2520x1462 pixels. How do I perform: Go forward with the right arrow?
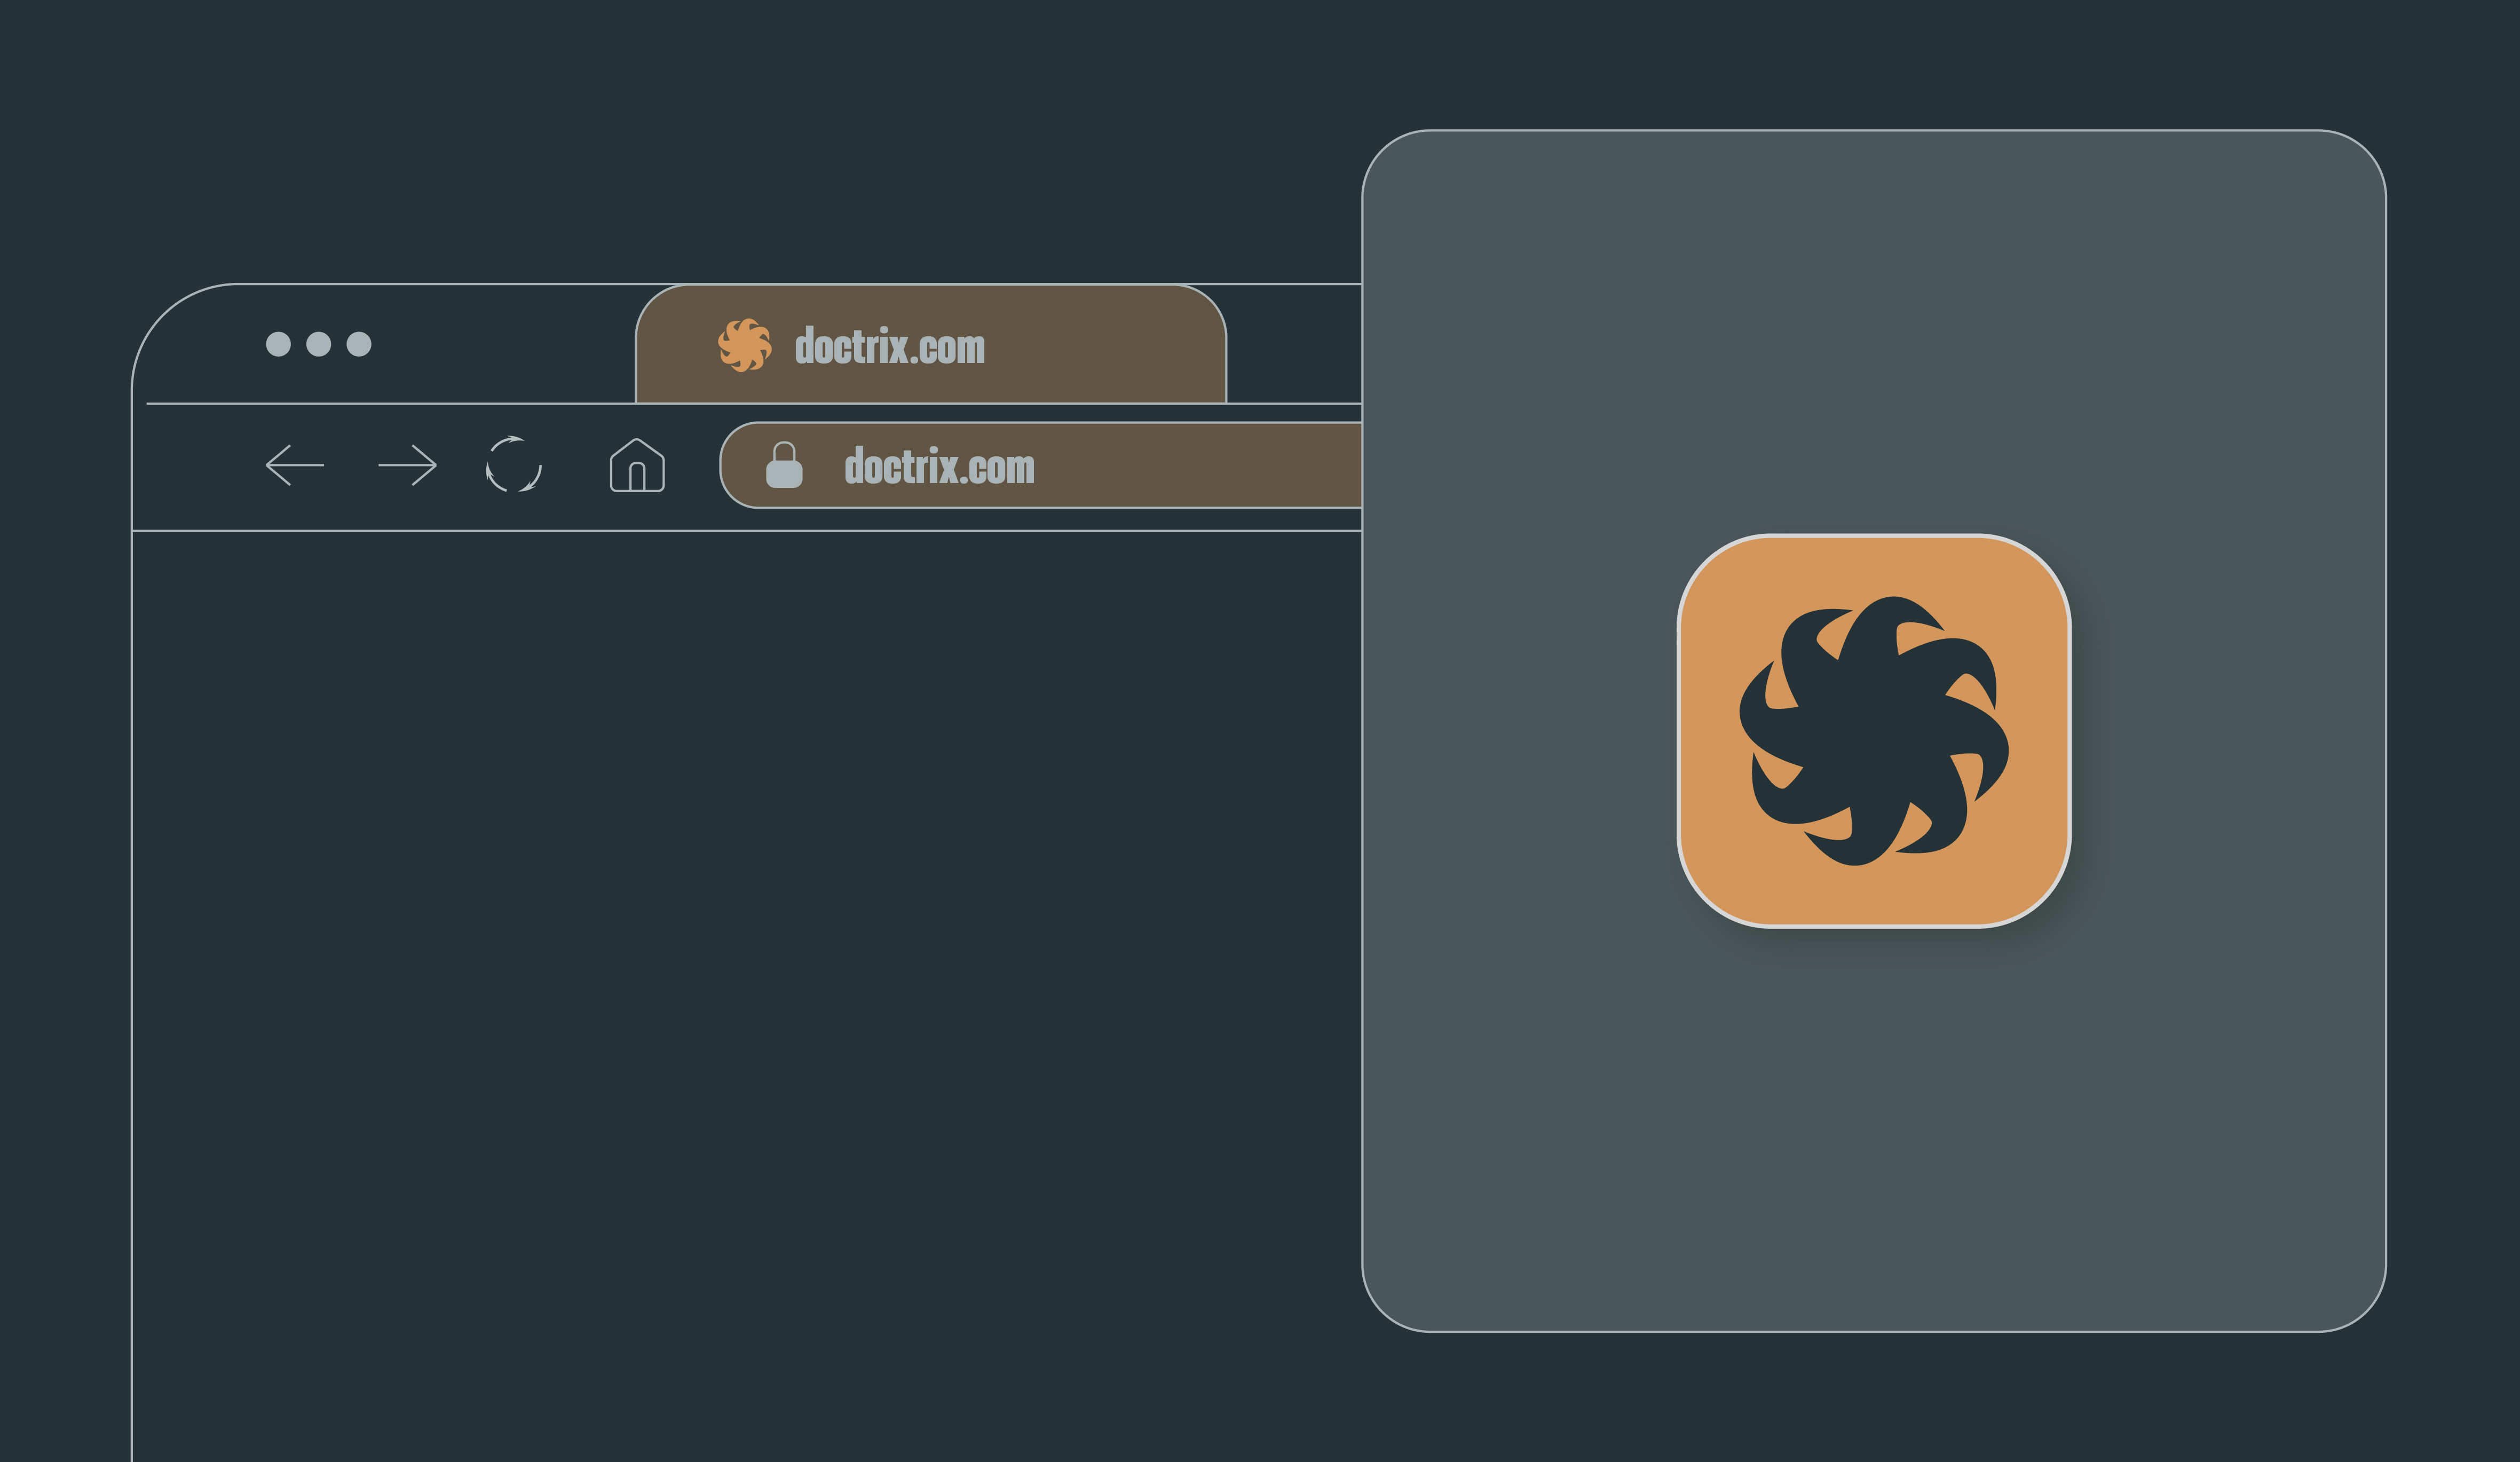407,465
